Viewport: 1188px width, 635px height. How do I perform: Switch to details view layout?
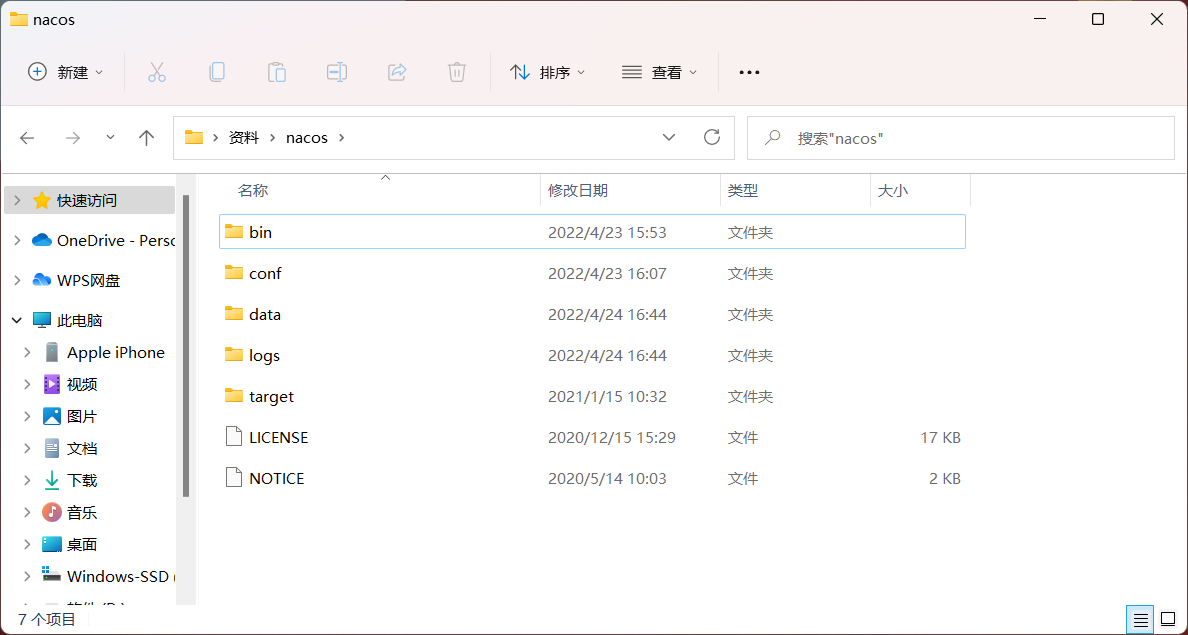pos(1140,620)
